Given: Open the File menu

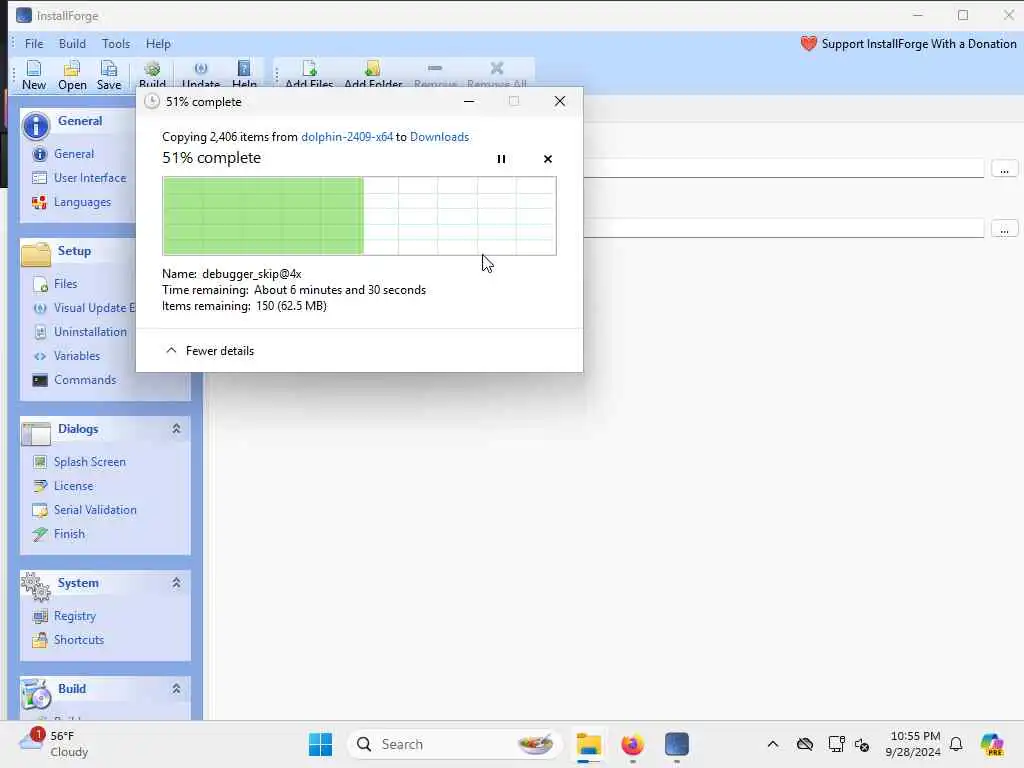Looking at the screenshot, I should point(34,44).
